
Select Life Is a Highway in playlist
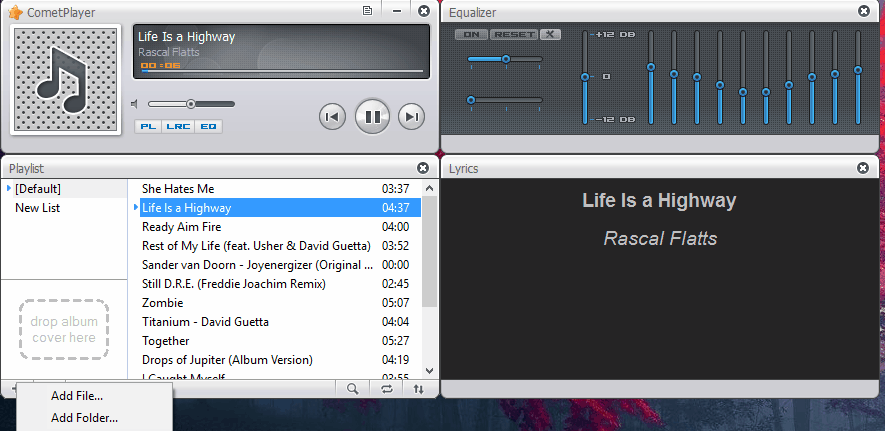pos(281,208)
